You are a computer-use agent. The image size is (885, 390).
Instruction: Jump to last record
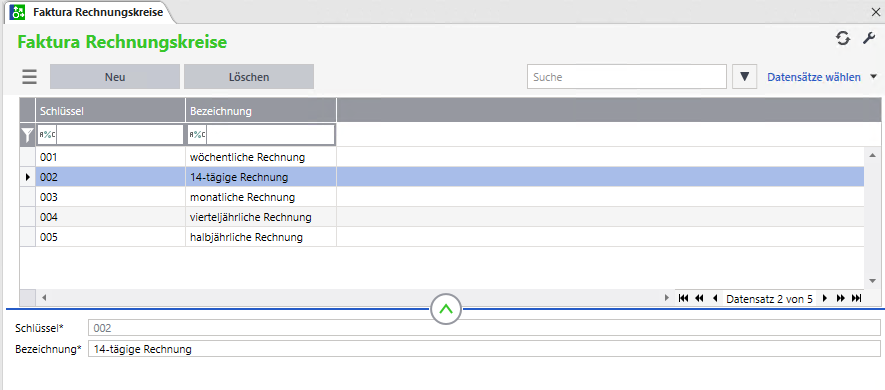pos(856,299)
